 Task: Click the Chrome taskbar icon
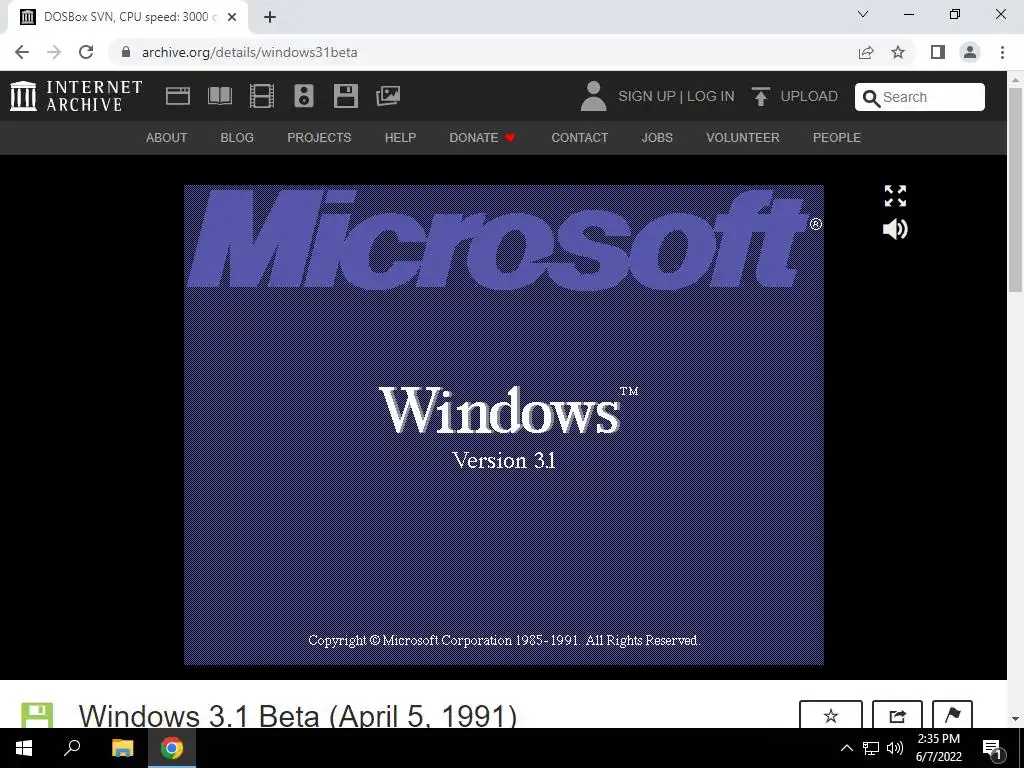(x=172, y=748)
